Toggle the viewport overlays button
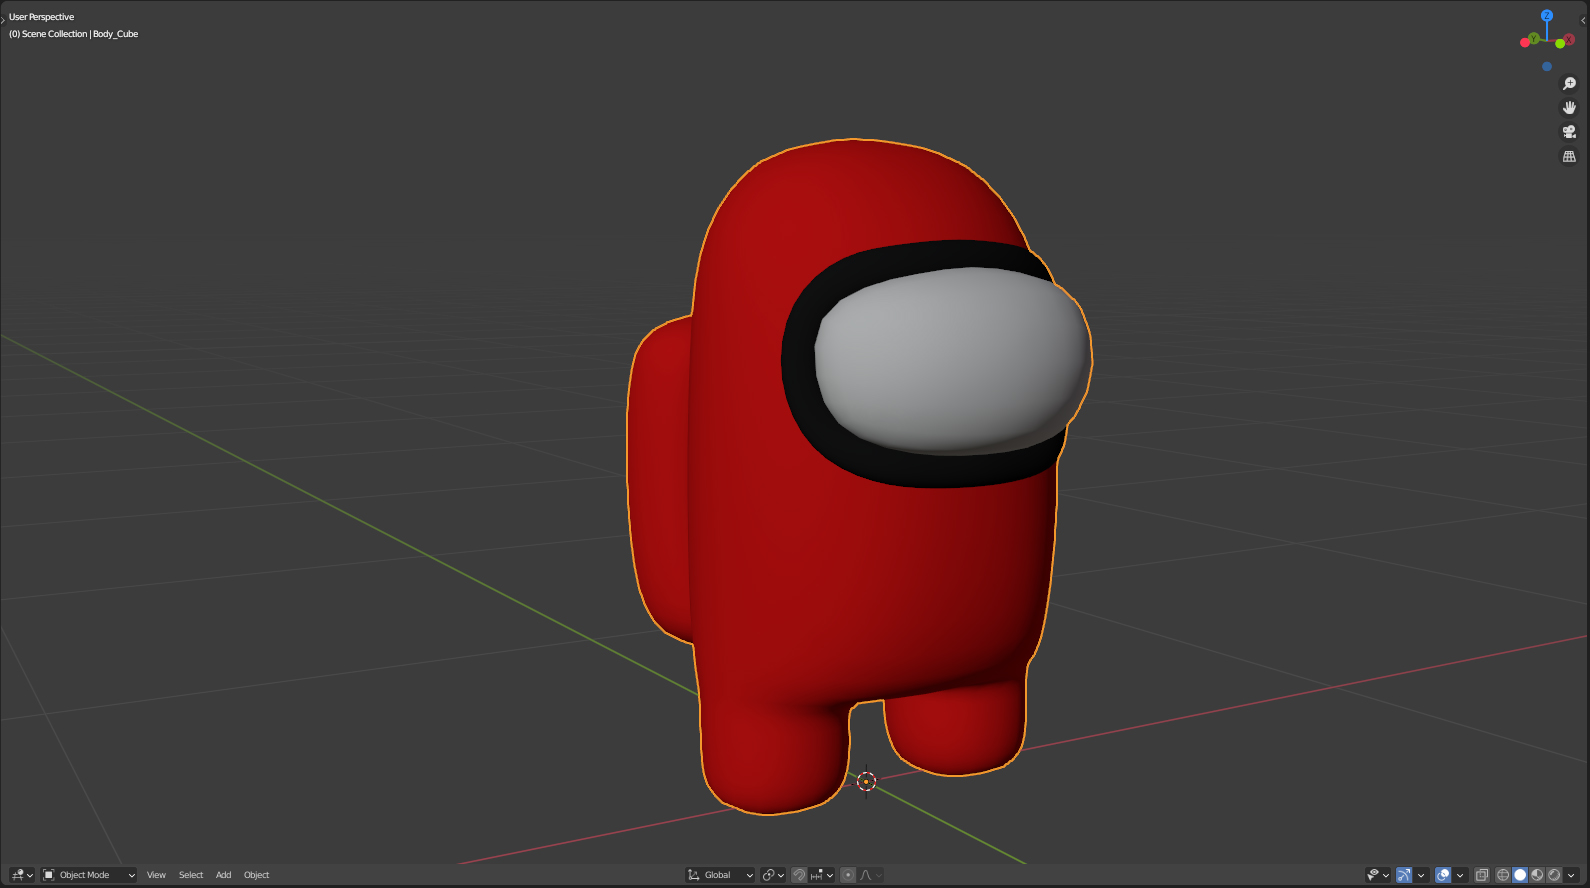 (1443, 875)
